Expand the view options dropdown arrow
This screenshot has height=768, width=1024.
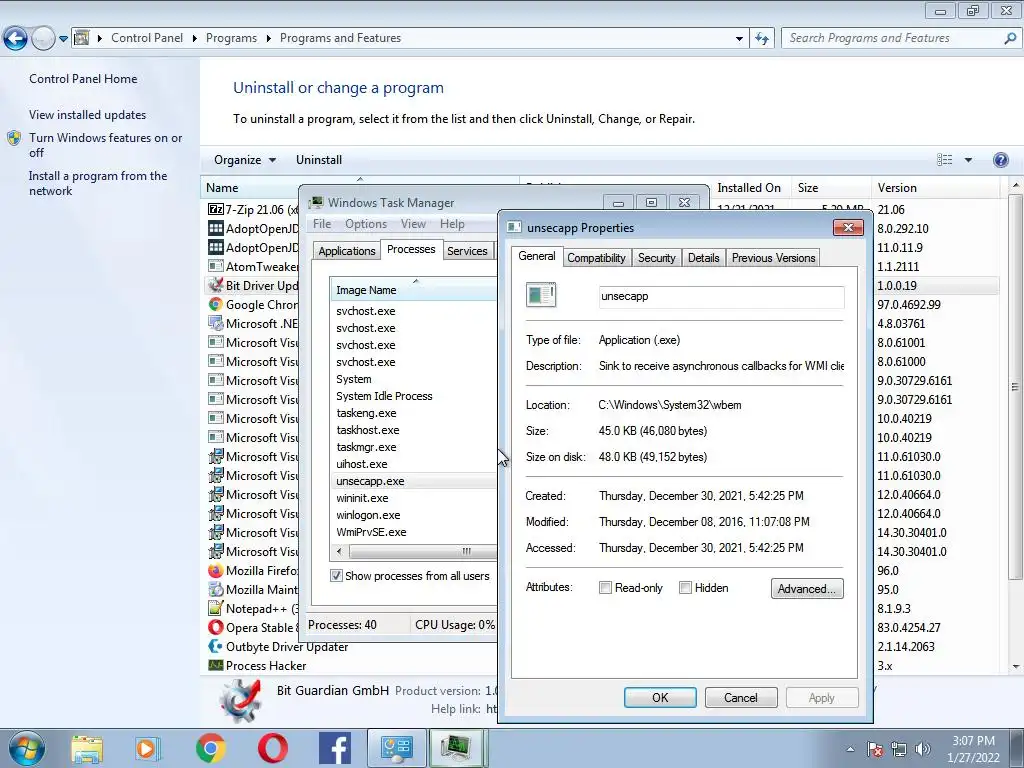click(968, 160)
